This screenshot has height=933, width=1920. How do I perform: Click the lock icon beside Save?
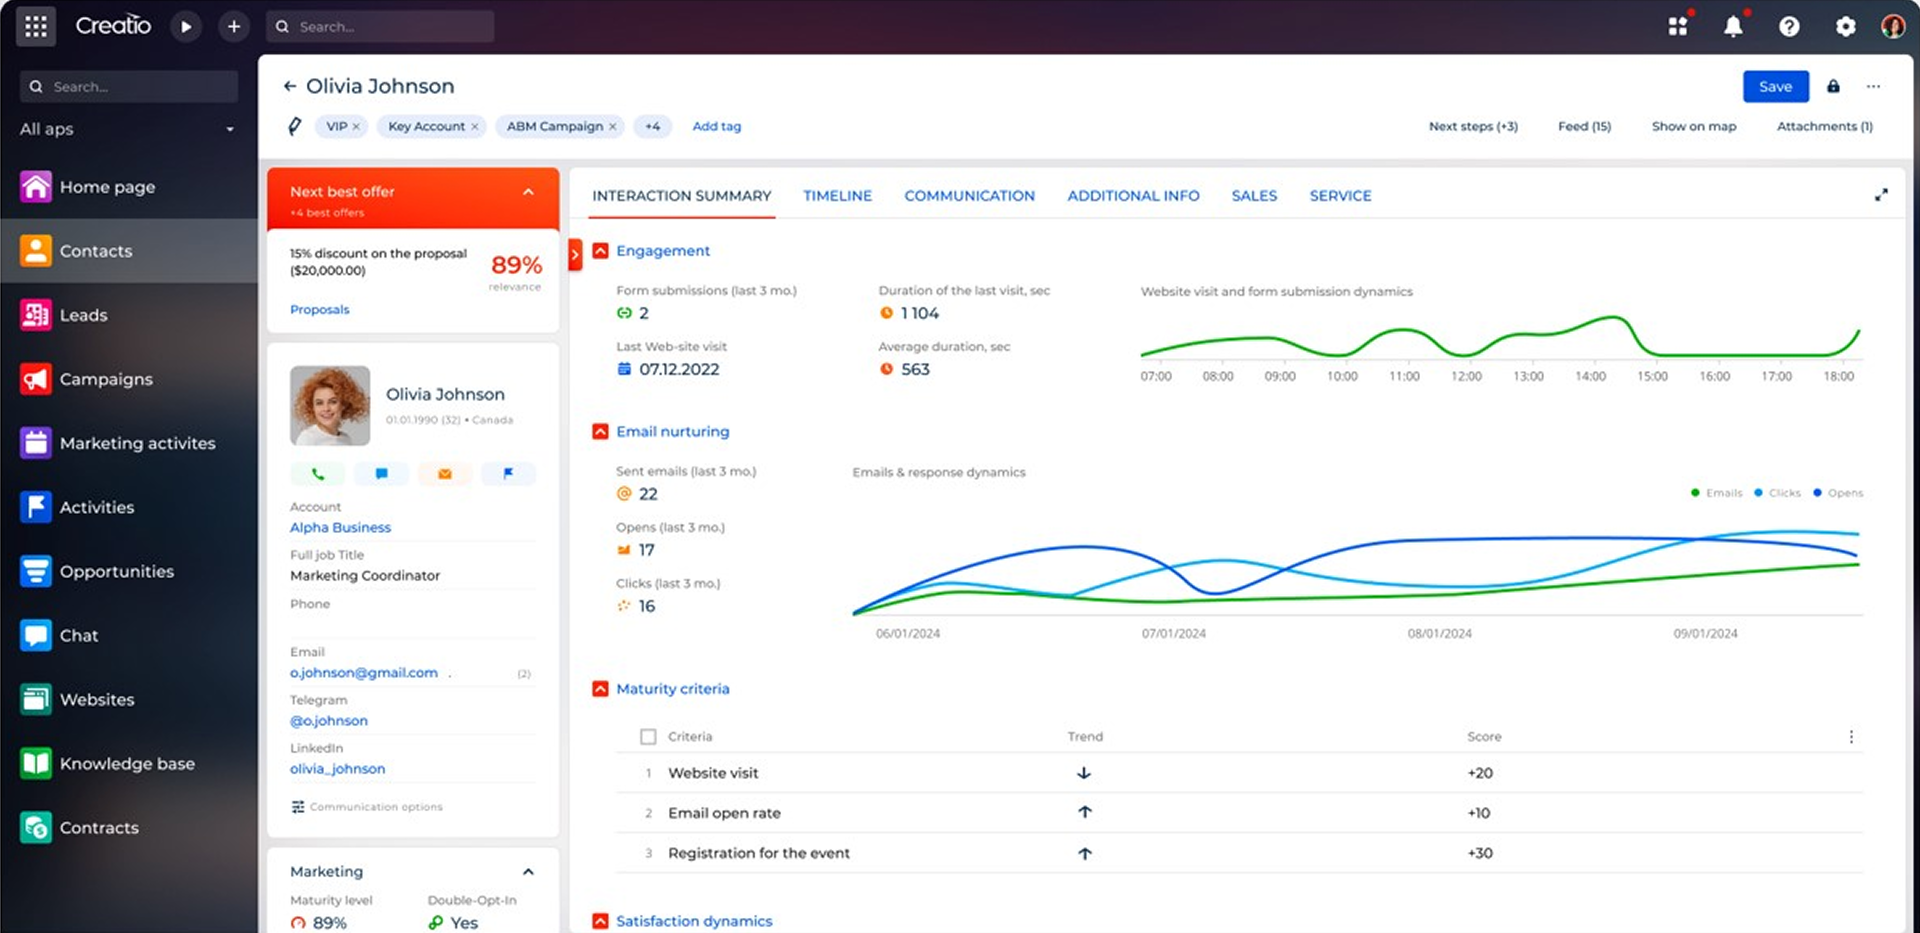click(1833, 87)
